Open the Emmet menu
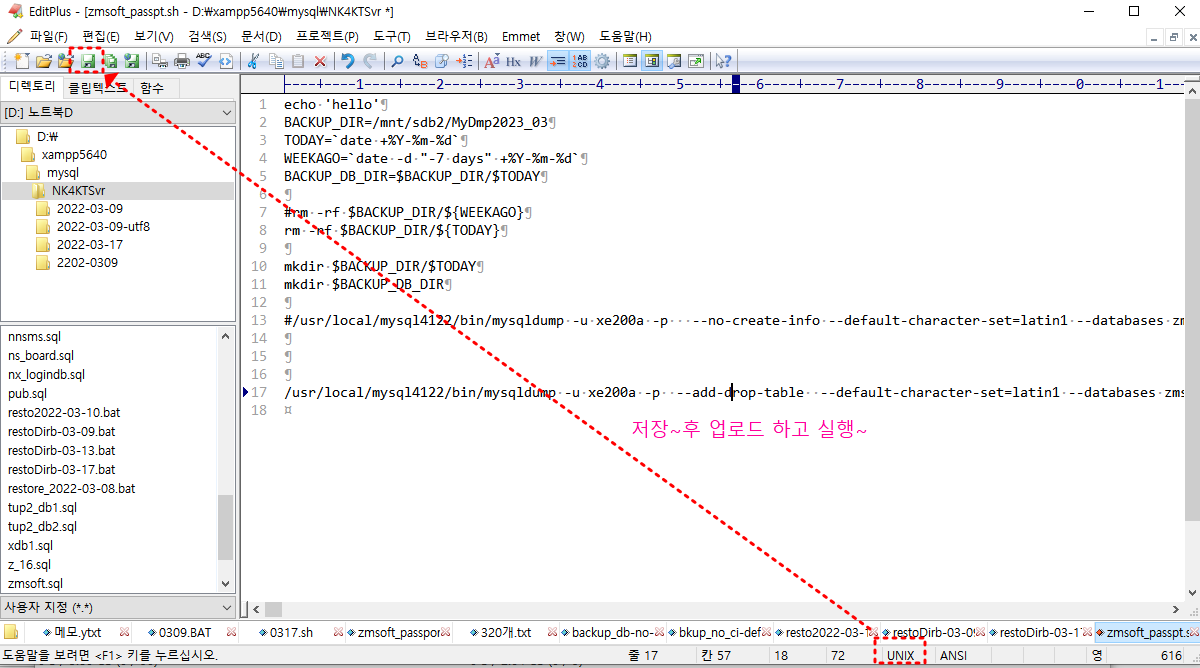This screenshot has height=668, width=1200. (520, 36)
